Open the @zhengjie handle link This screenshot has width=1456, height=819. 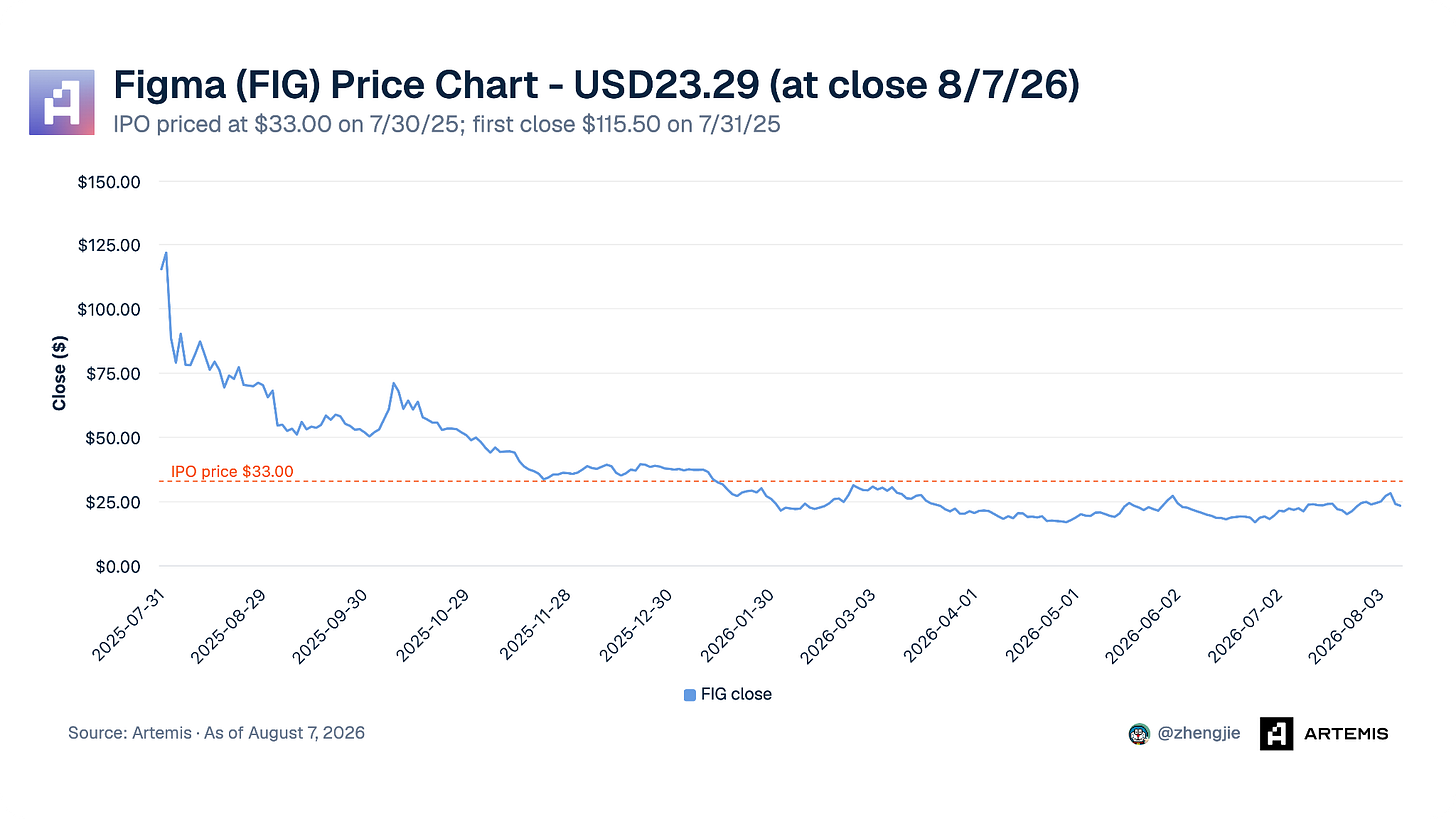1198,733
